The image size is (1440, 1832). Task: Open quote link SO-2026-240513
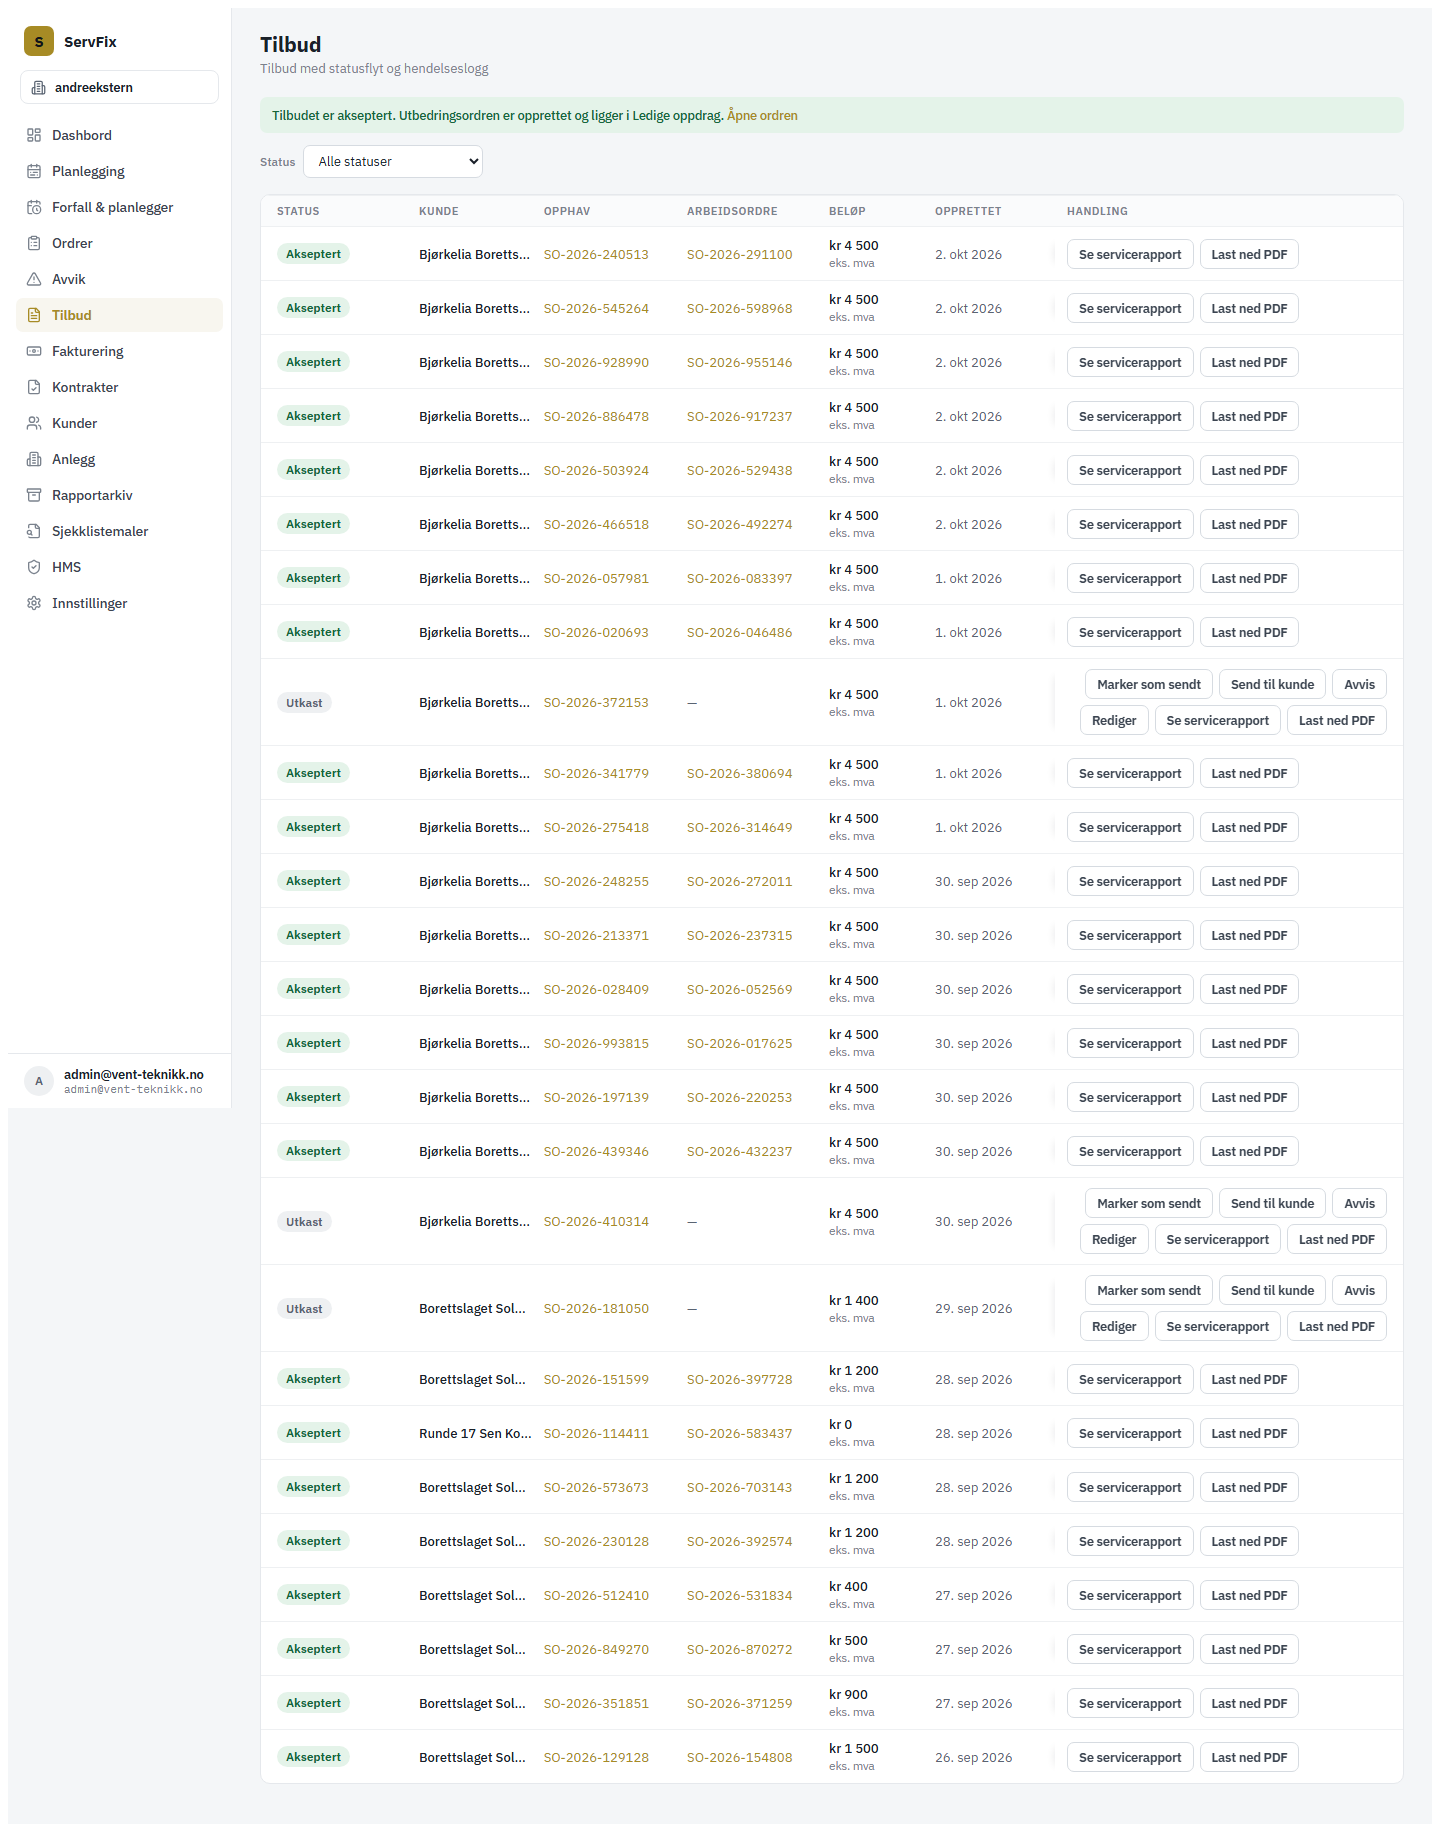[596, 255]
